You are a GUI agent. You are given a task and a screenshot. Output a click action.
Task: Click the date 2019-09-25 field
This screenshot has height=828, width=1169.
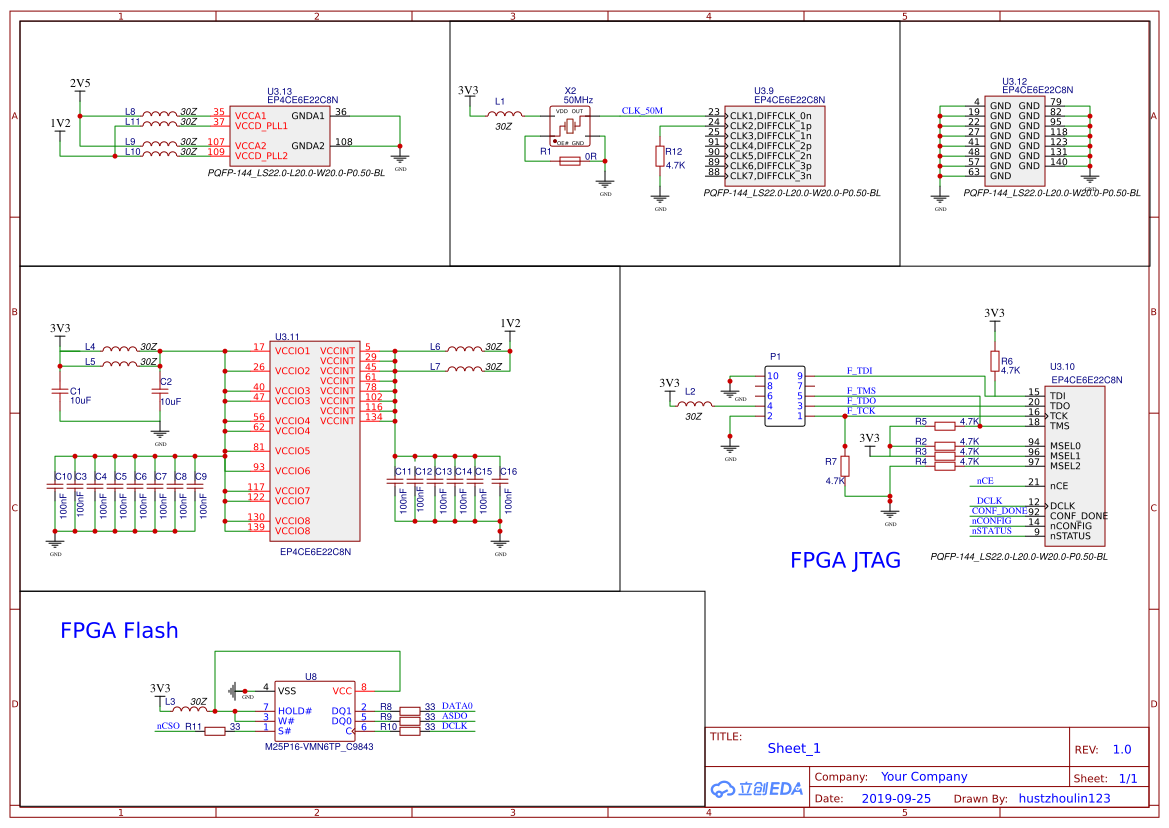(x=897, y=797)
